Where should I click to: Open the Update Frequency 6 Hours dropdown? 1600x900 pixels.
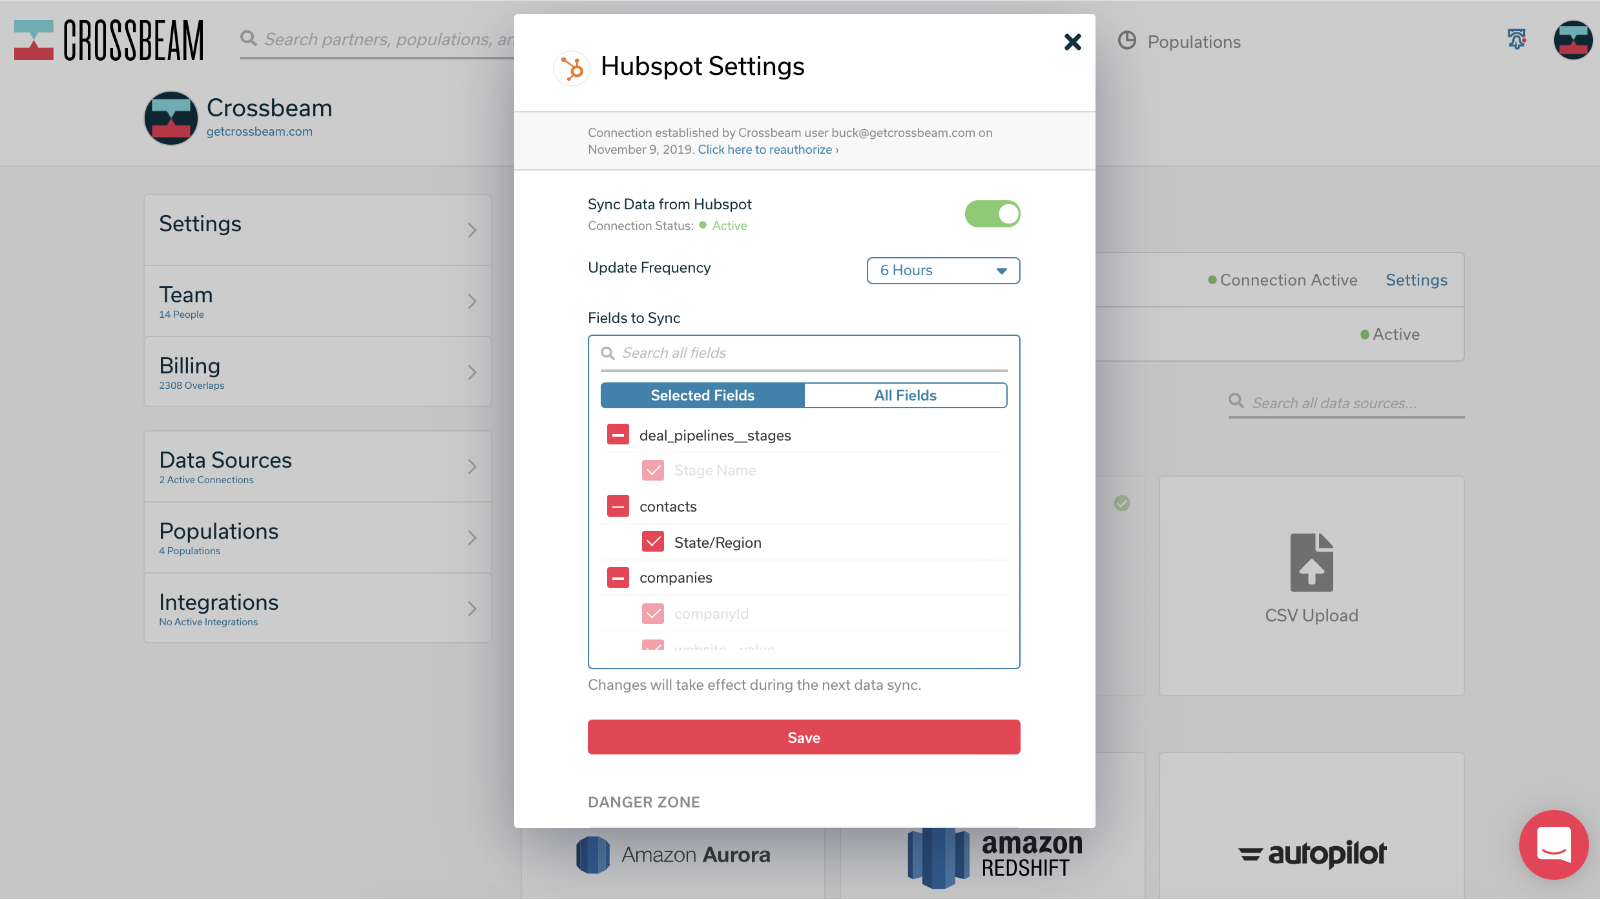943,271
